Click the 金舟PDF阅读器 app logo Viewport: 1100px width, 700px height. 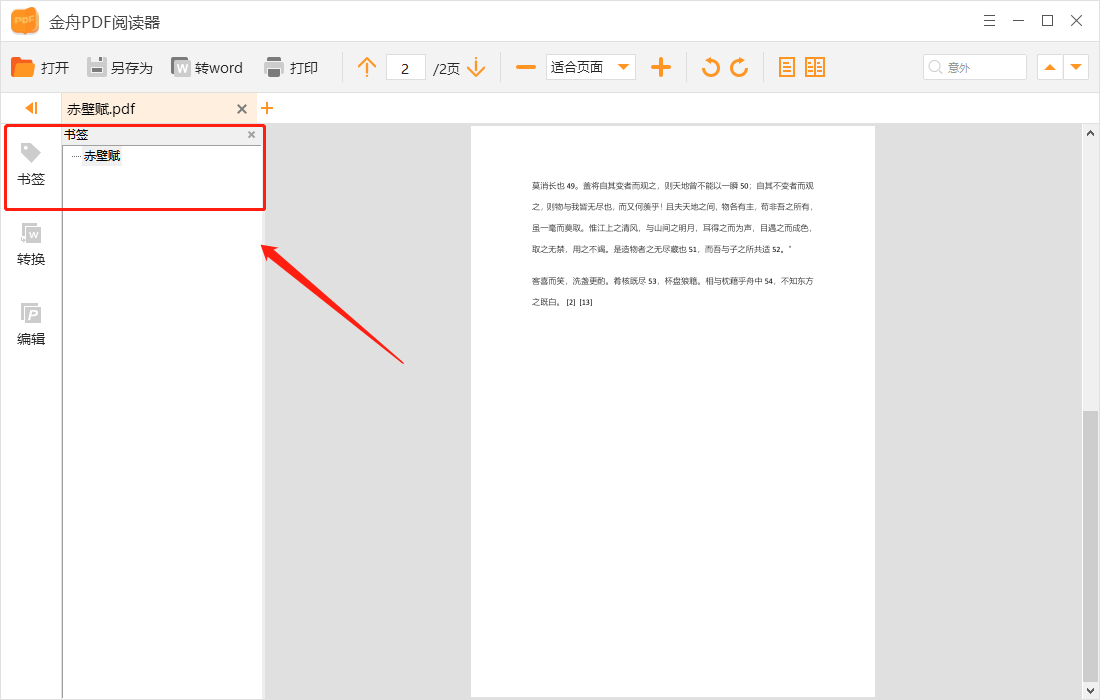(x=25, y=21)
